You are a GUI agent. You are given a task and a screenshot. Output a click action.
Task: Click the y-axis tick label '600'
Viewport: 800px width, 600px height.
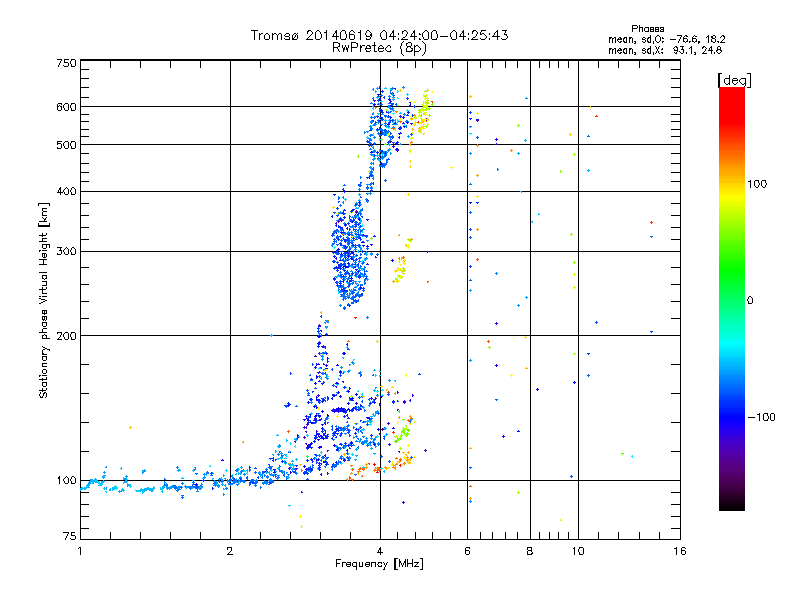(x=66, y=107)
